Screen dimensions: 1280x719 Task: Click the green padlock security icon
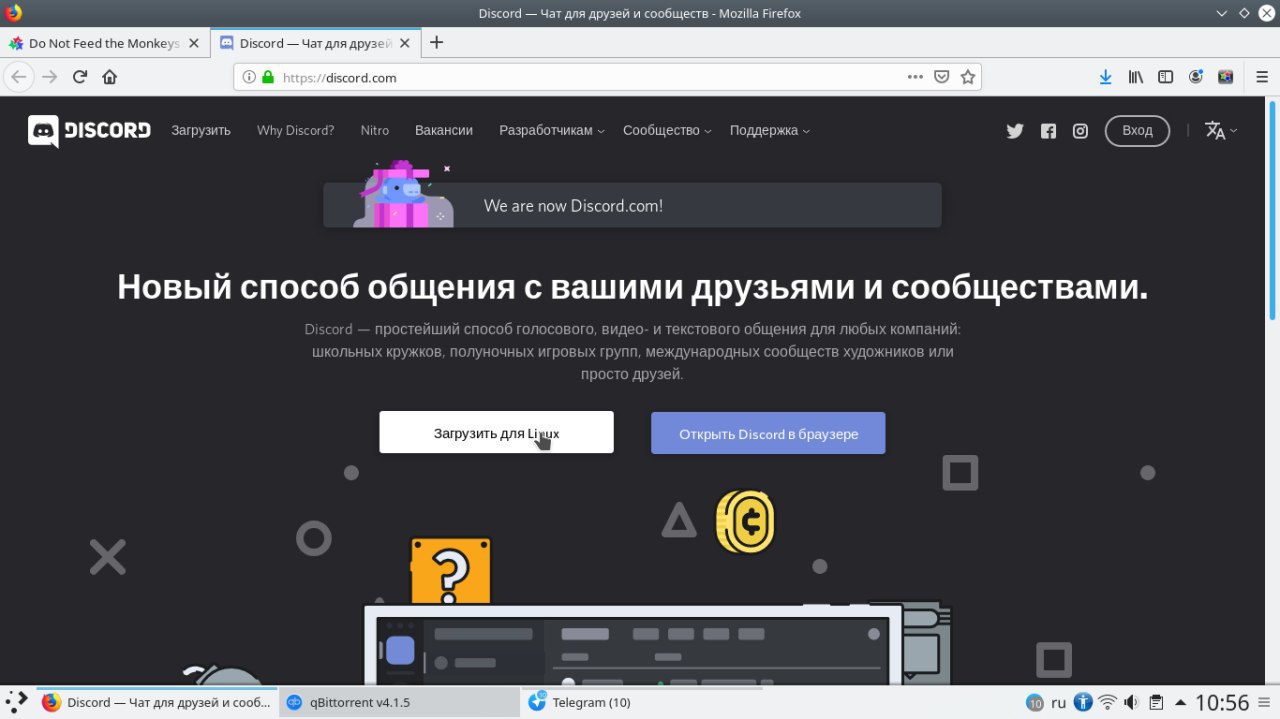pyautogui.click(x=267, y=77)
